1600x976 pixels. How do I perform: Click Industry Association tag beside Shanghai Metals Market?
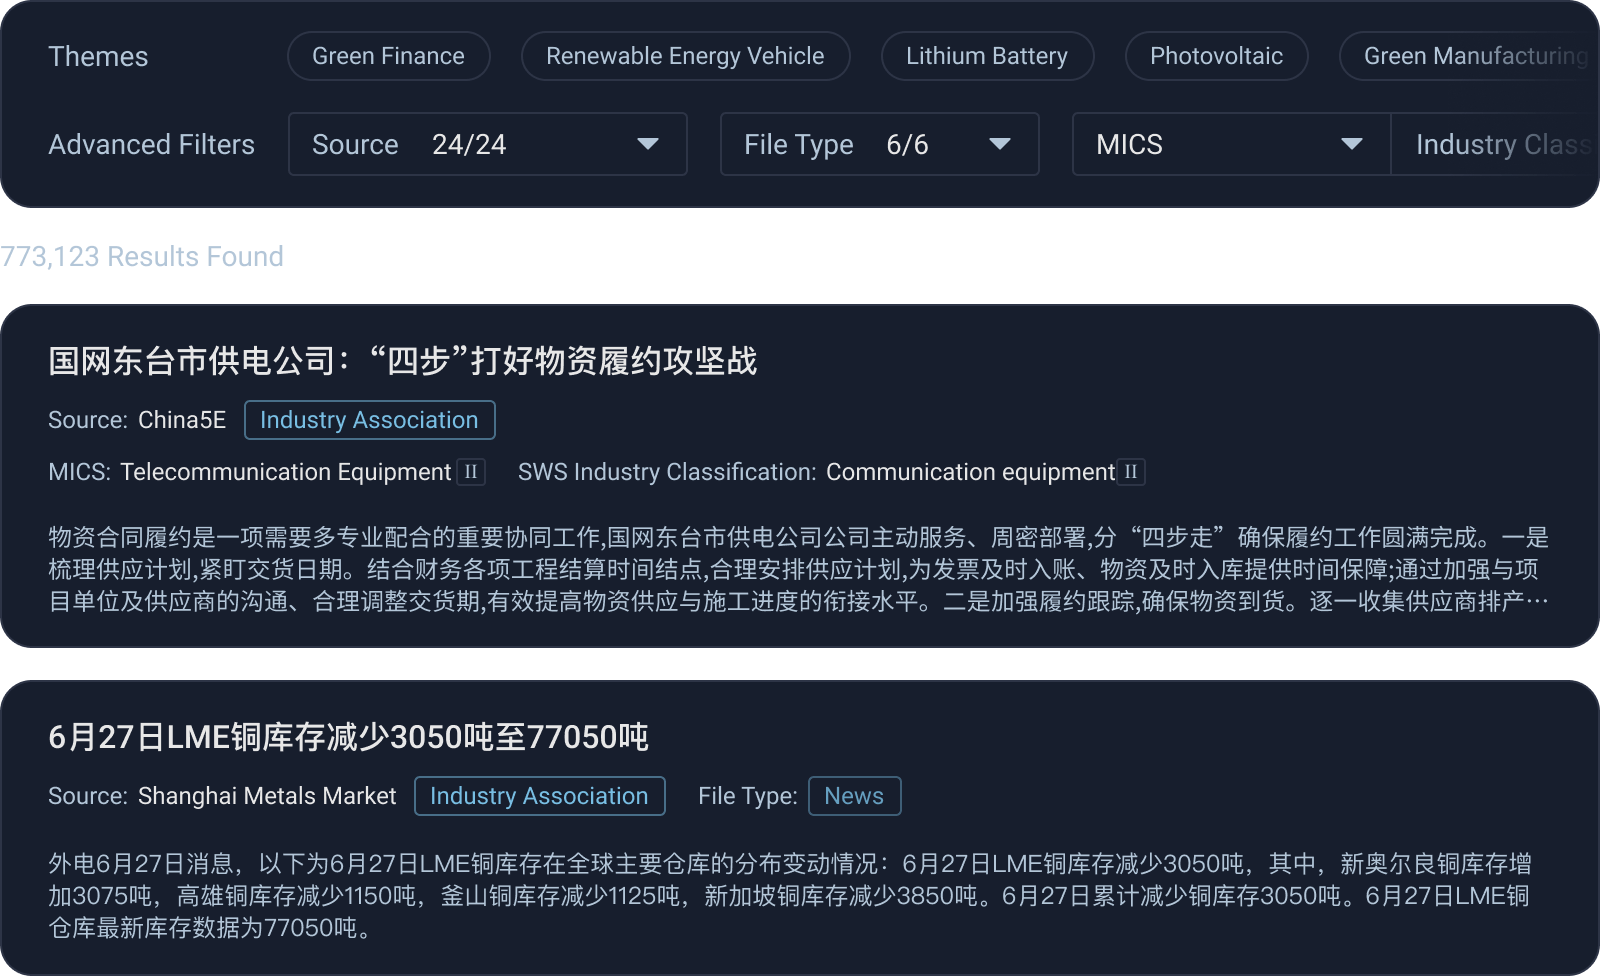[x=540, y=796]
